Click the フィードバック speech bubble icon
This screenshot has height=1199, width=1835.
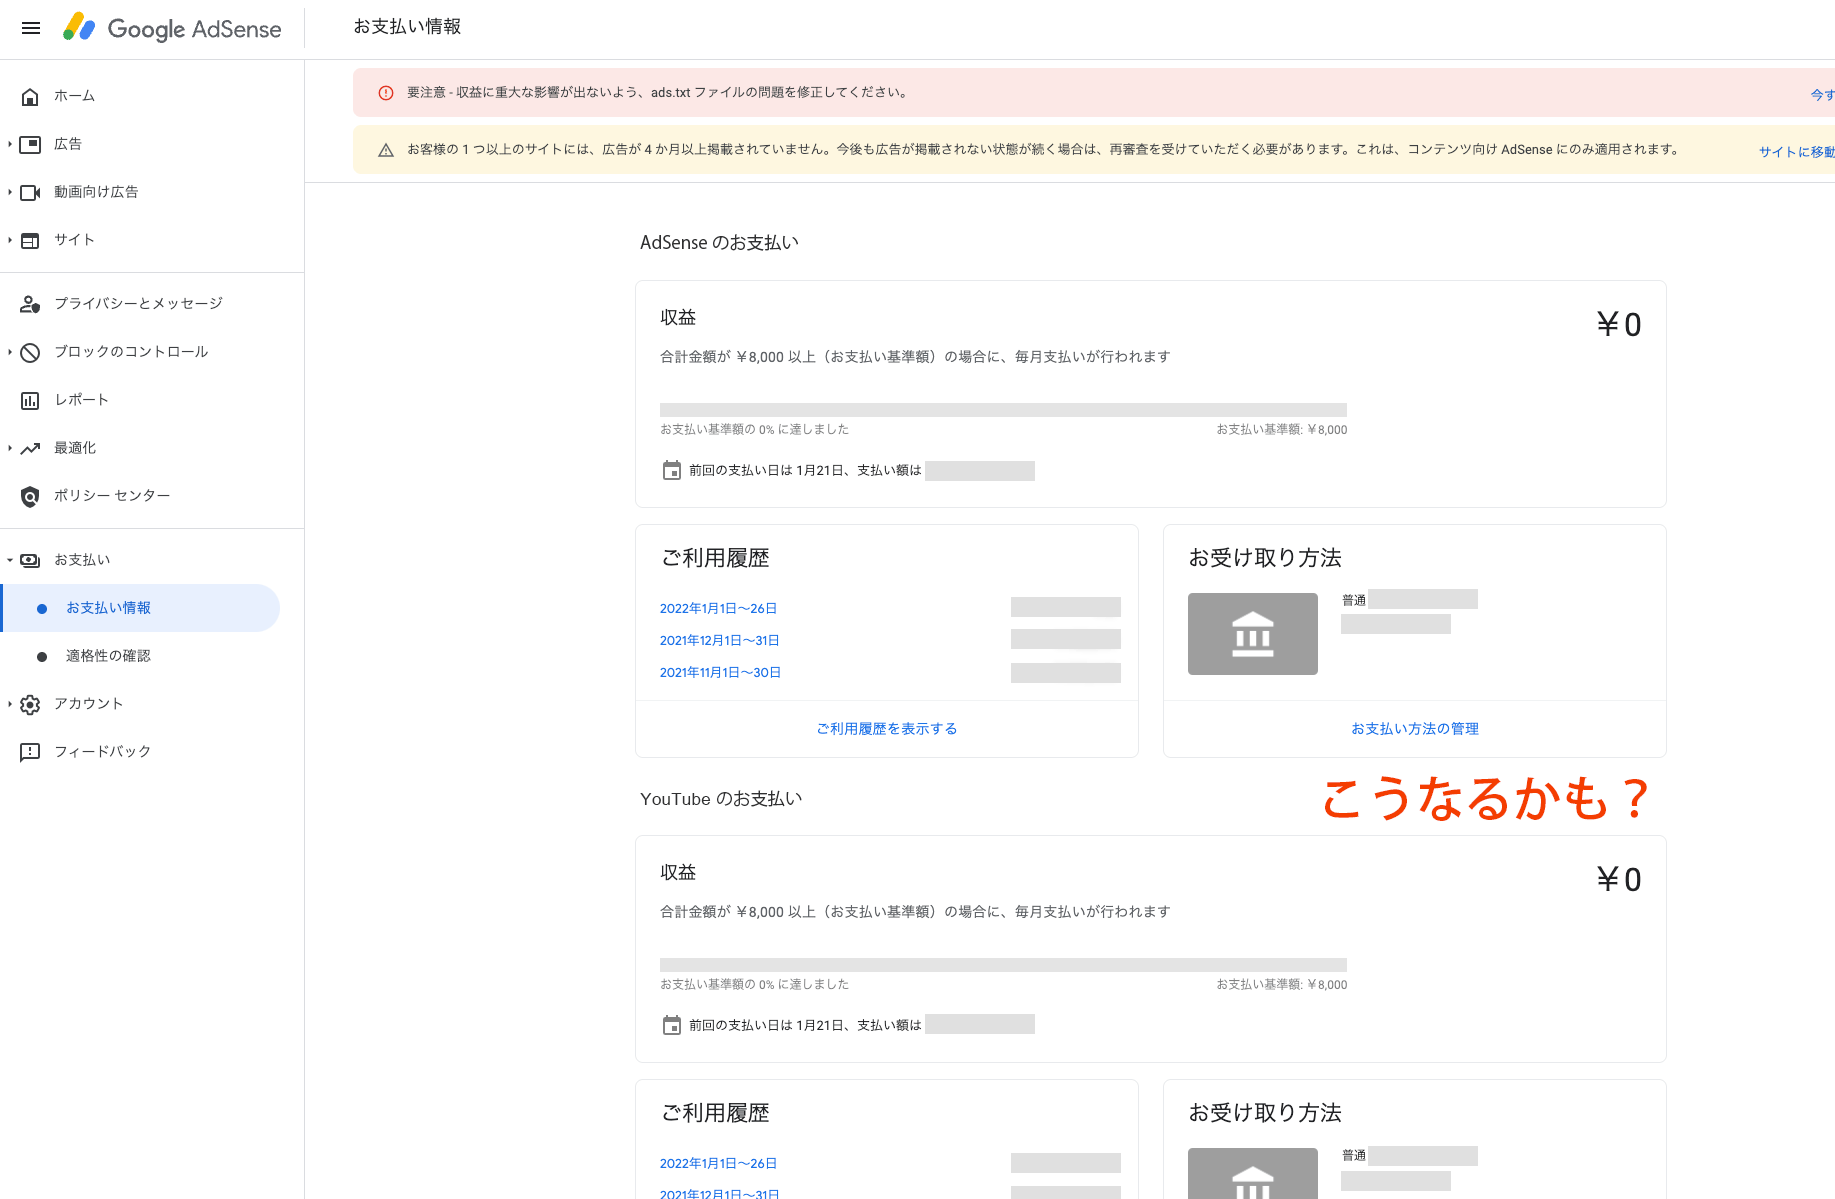pyautogui.click(x=30, y=752)
